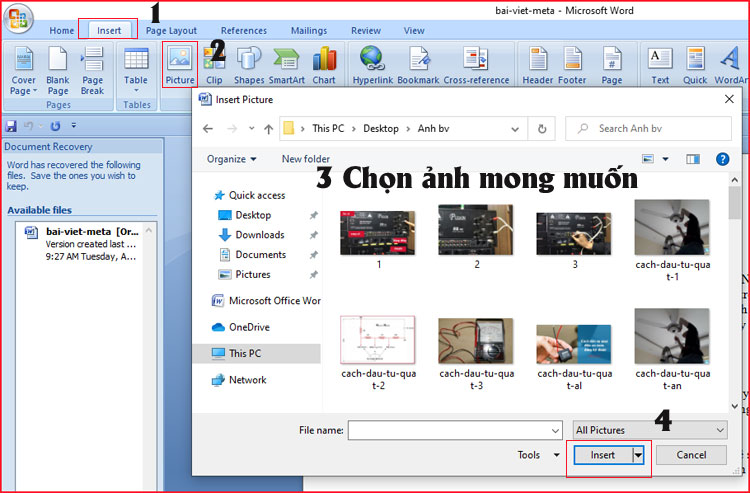Viewport: 750px width, 493px height.
Task: Switch to the Home tab
Action: coord(62,31)
